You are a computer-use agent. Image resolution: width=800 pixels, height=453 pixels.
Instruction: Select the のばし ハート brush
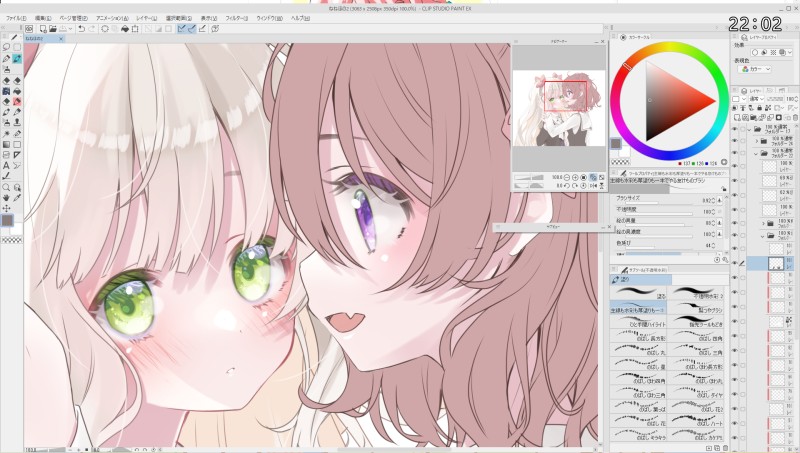coord(697,420)
